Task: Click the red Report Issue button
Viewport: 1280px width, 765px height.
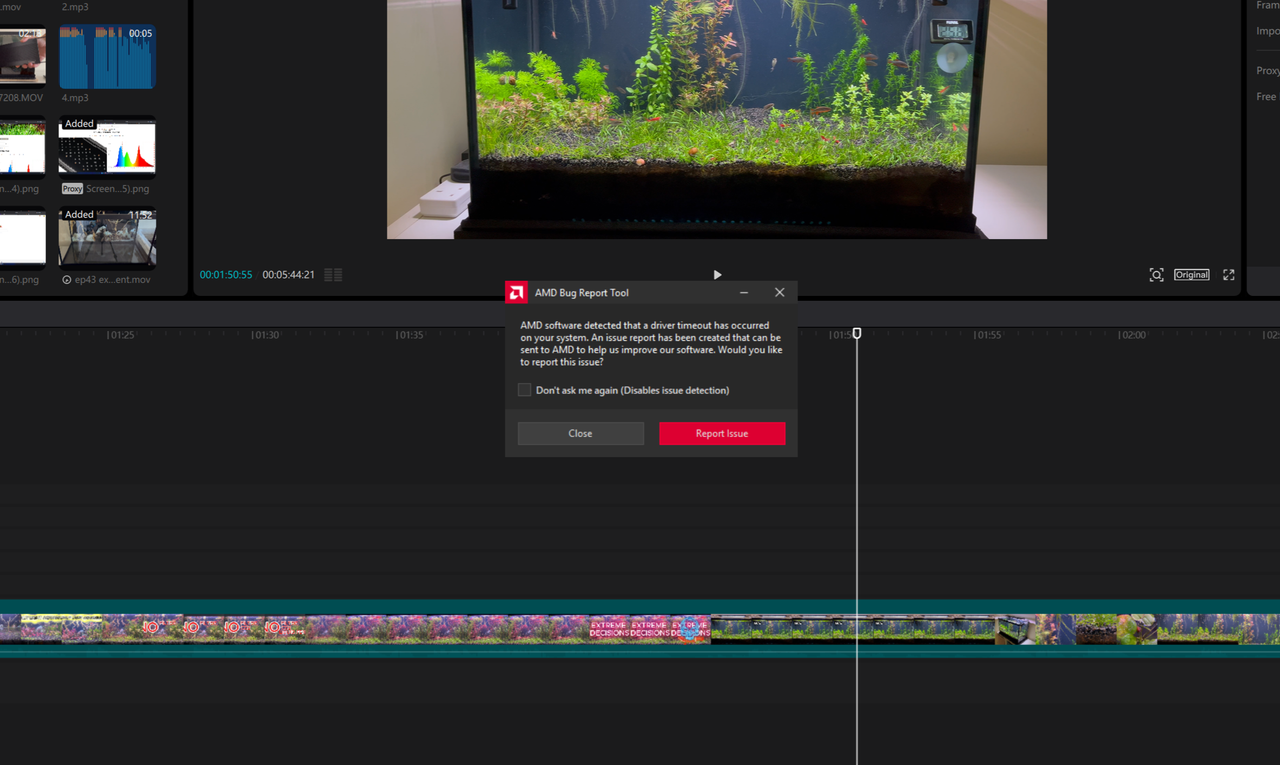Action: pyautogui.click(x=722, y=433)
